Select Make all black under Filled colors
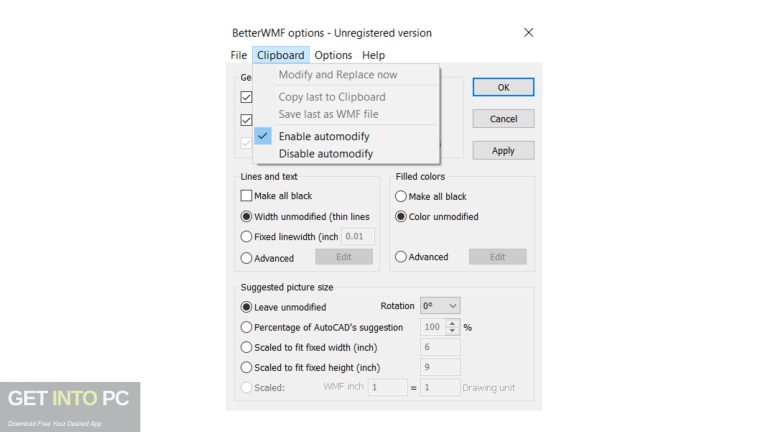768x432 pixels. click(x=401, y=197)
